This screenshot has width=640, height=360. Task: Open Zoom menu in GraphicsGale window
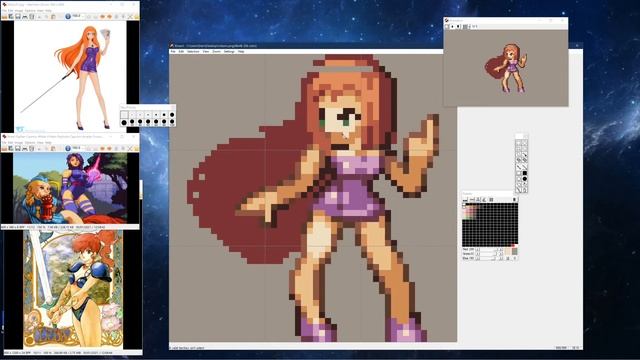pyautogui.click(x=216, y=52)
